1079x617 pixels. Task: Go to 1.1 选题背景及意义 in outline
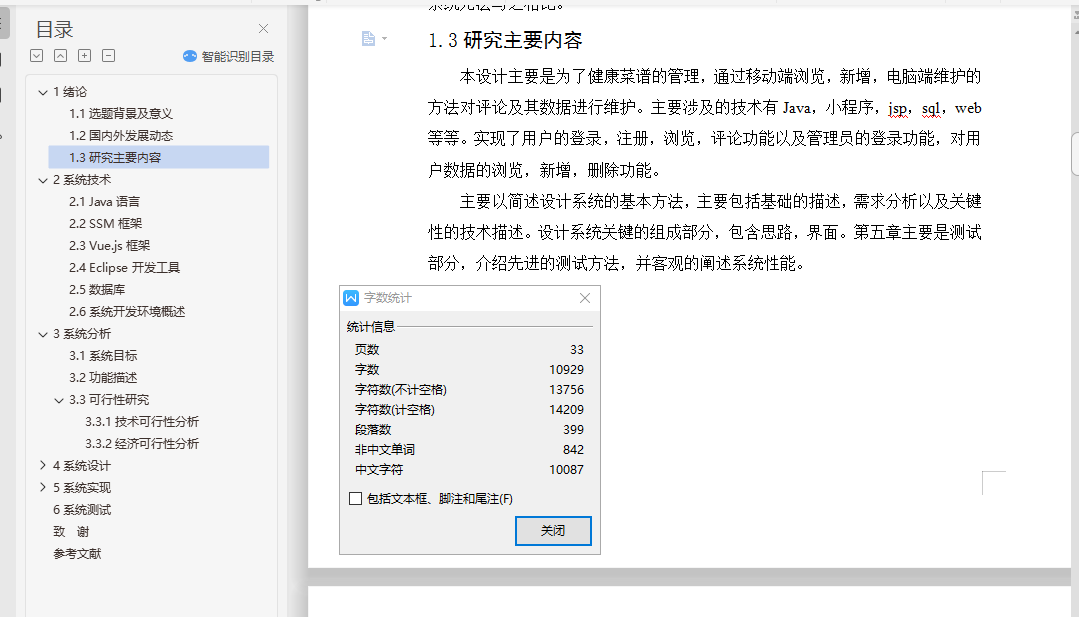coord(120,113)
